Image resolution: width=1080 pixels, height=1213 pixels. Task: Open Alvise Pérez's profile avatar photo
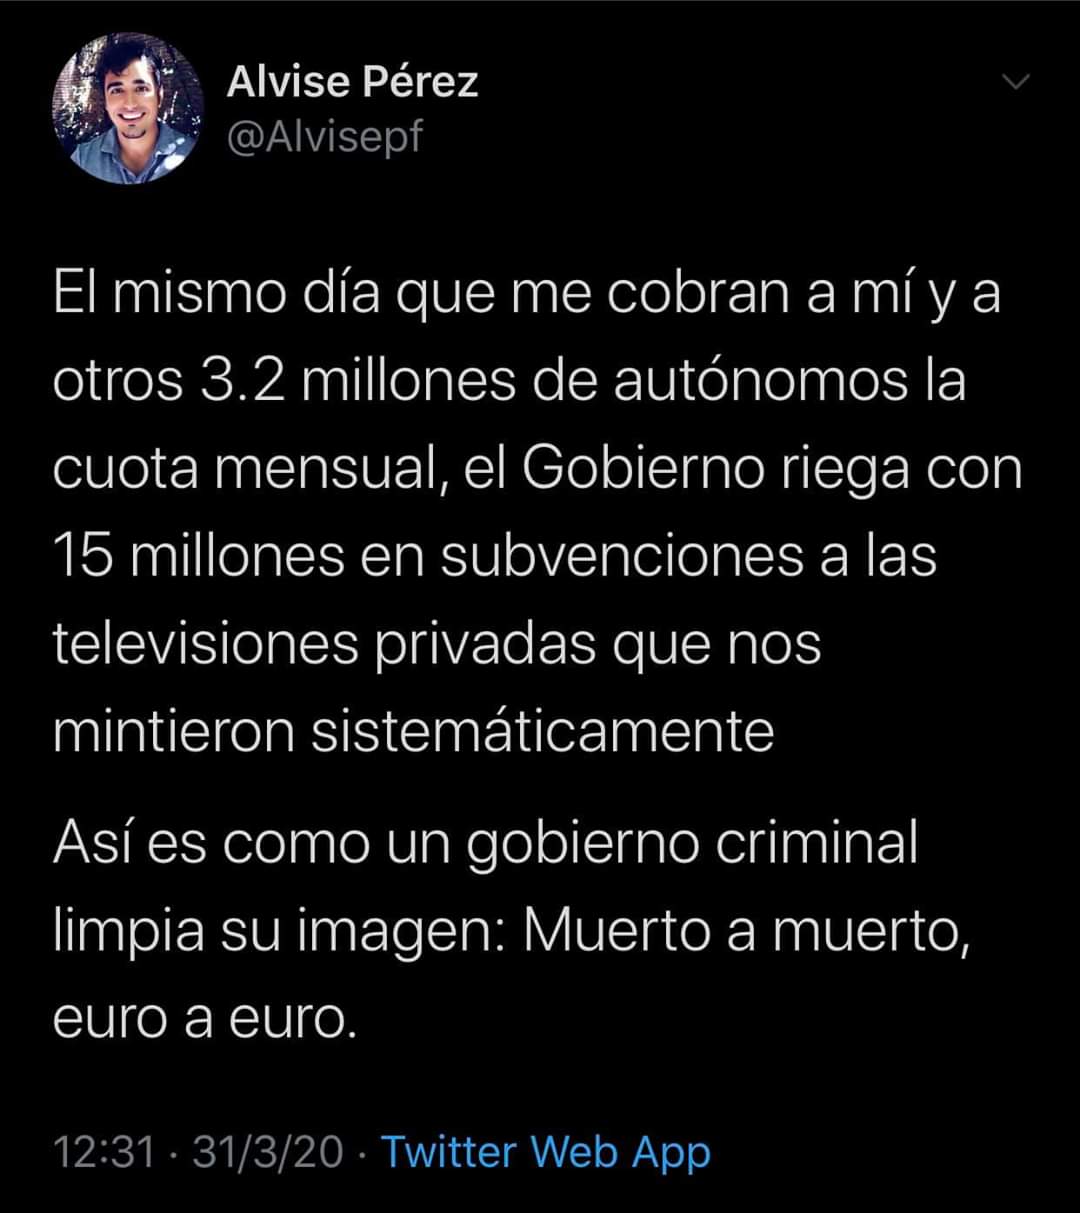coord(128,109)
